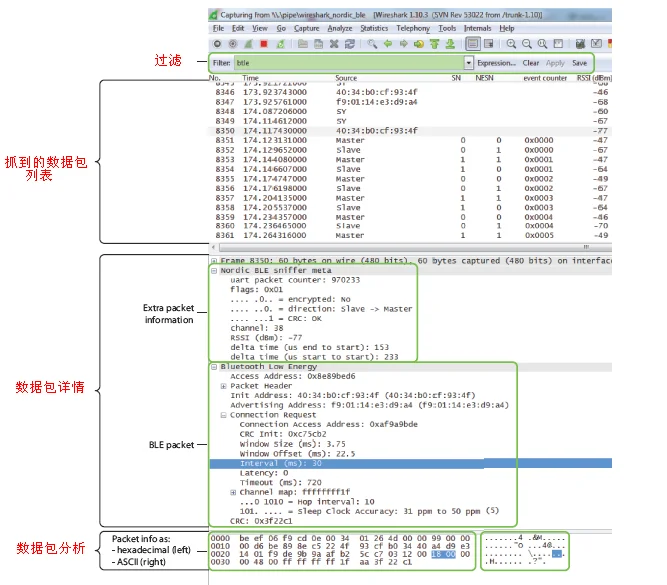Sort by the Source column header
Viewport: 667px width, 585px height.
346,78
